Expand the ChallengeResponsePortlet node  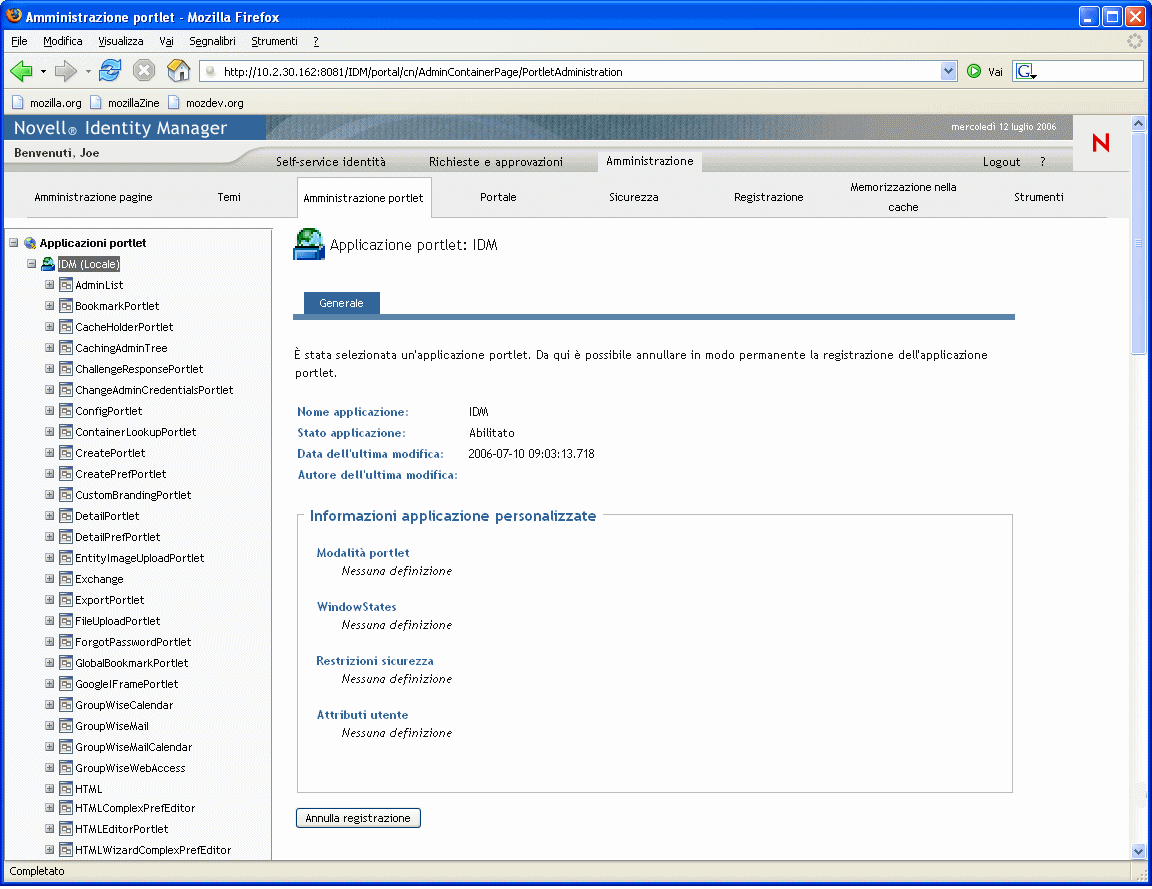click(49, 368)
